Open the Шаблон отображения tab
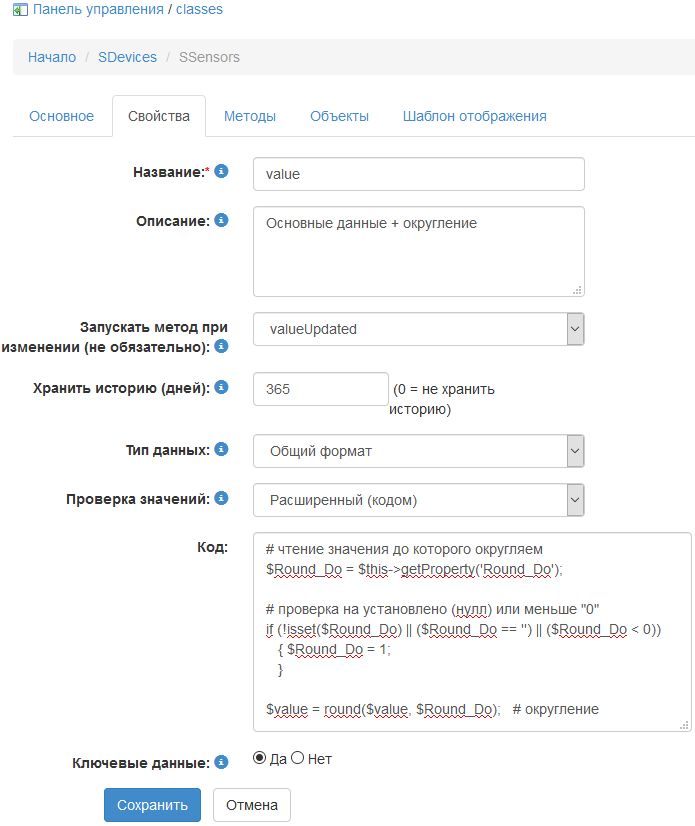Viewport: 695px width, 826px height. pyautogui.click(x=474, y=116)
